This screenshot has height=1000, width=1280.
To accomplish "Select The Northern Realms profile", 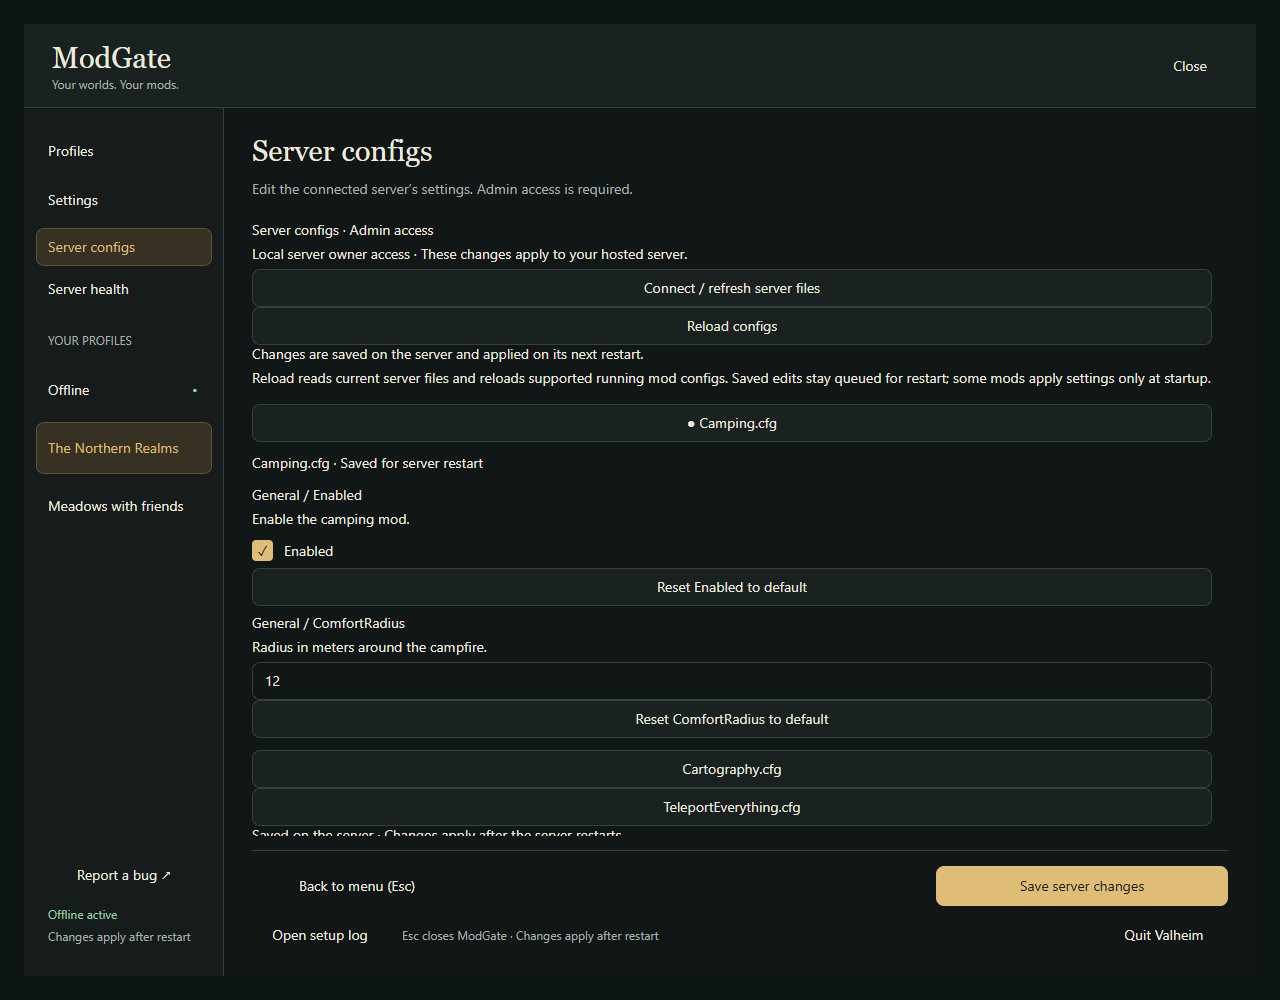I will (x=124, y=448).
